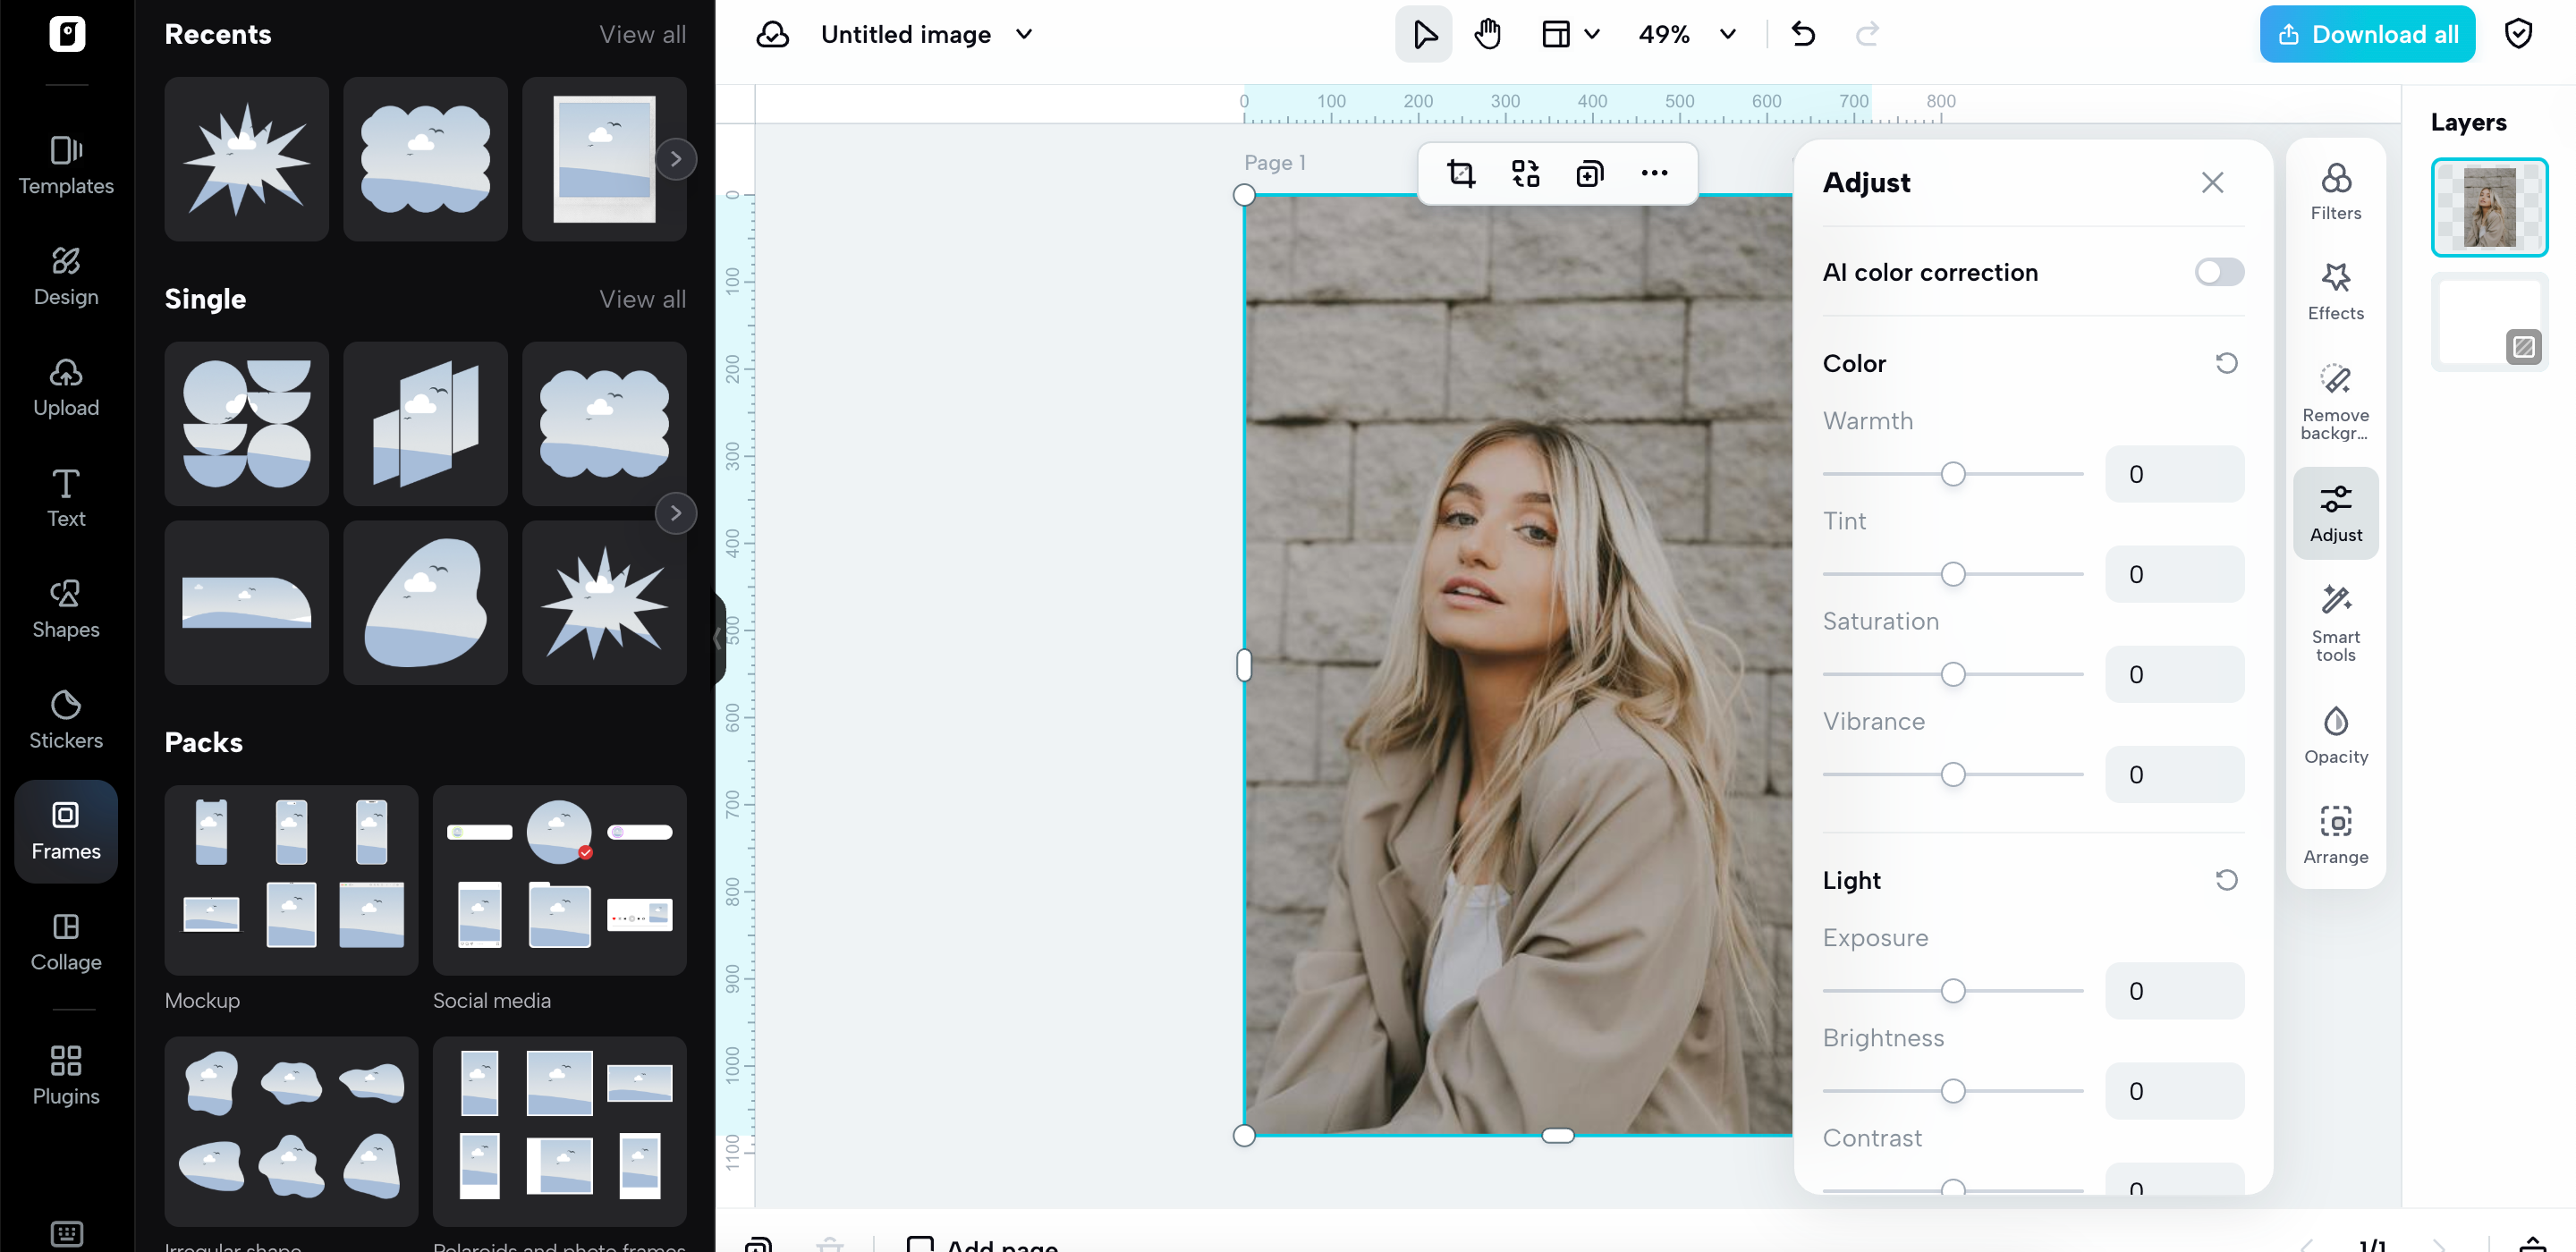This screenshot has width=2576, height=1252.
Task: Click the Download all button
Action: (2366, 34)
